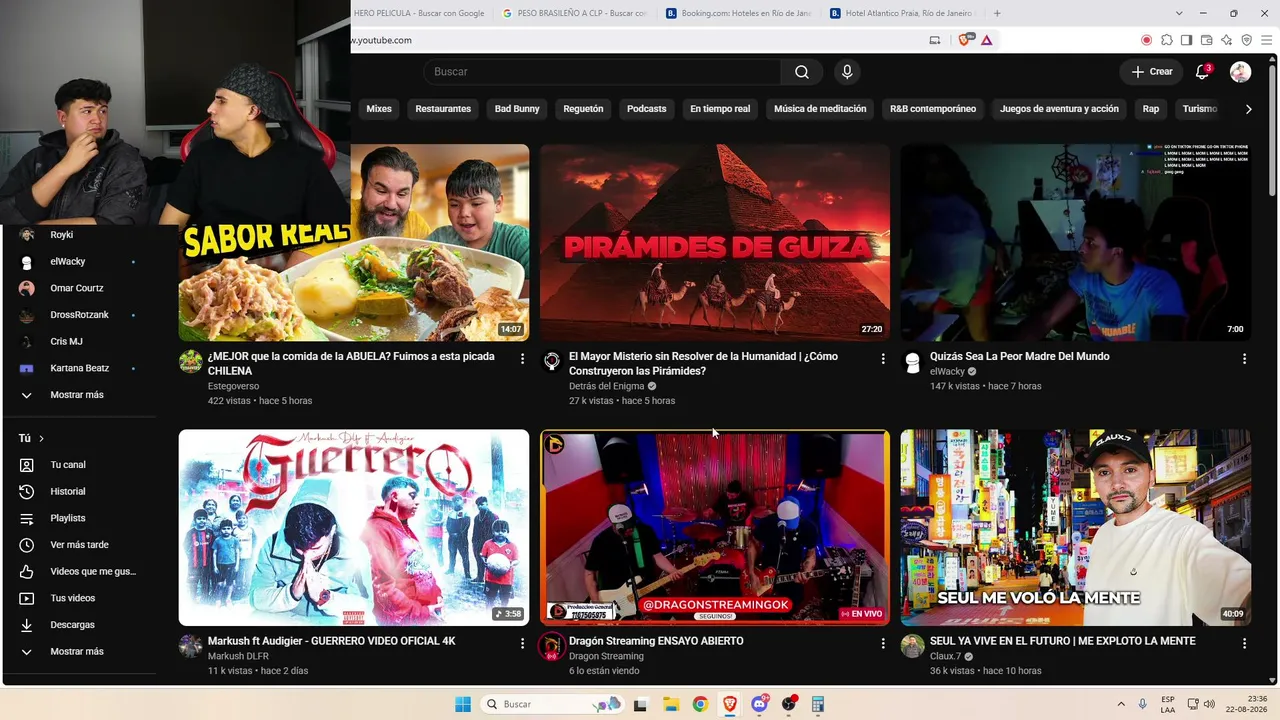This screenshot has height=720, width=1280.
Task: Click the Brave Shields lion icon
Action: (965, 40)
